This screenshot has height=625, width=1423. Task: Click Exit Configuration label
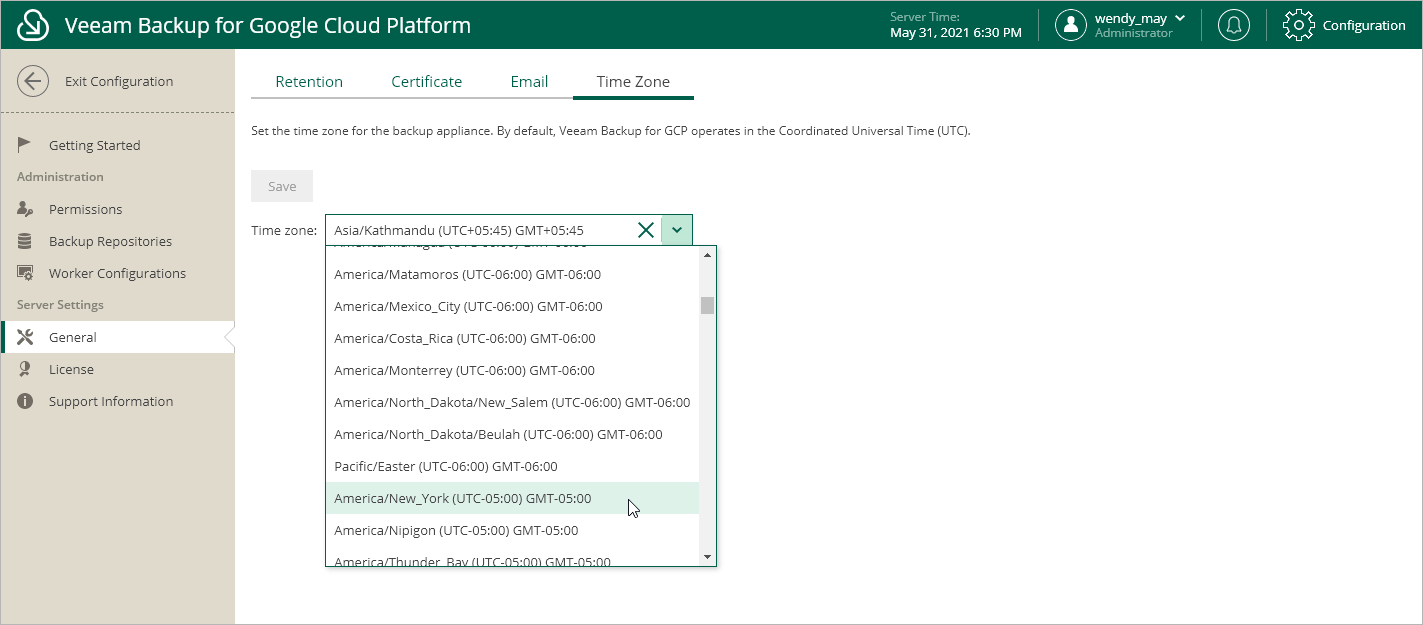(119, 81)
